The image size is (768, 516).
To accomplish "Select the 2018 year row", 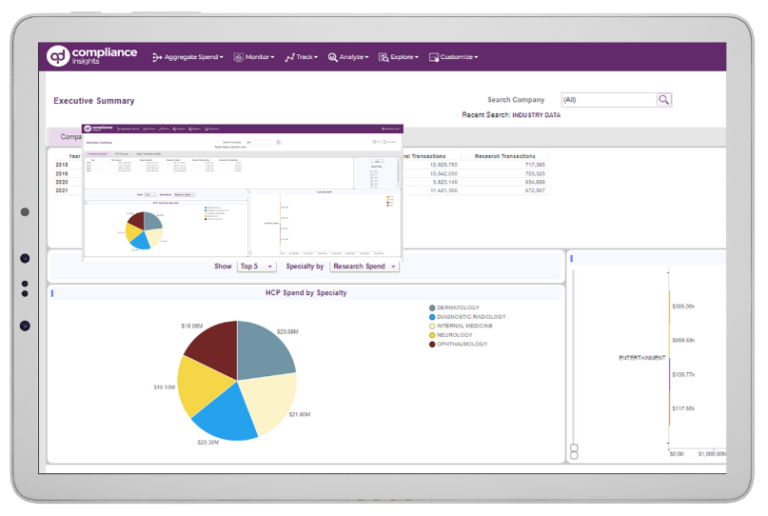I will [62, 165].
